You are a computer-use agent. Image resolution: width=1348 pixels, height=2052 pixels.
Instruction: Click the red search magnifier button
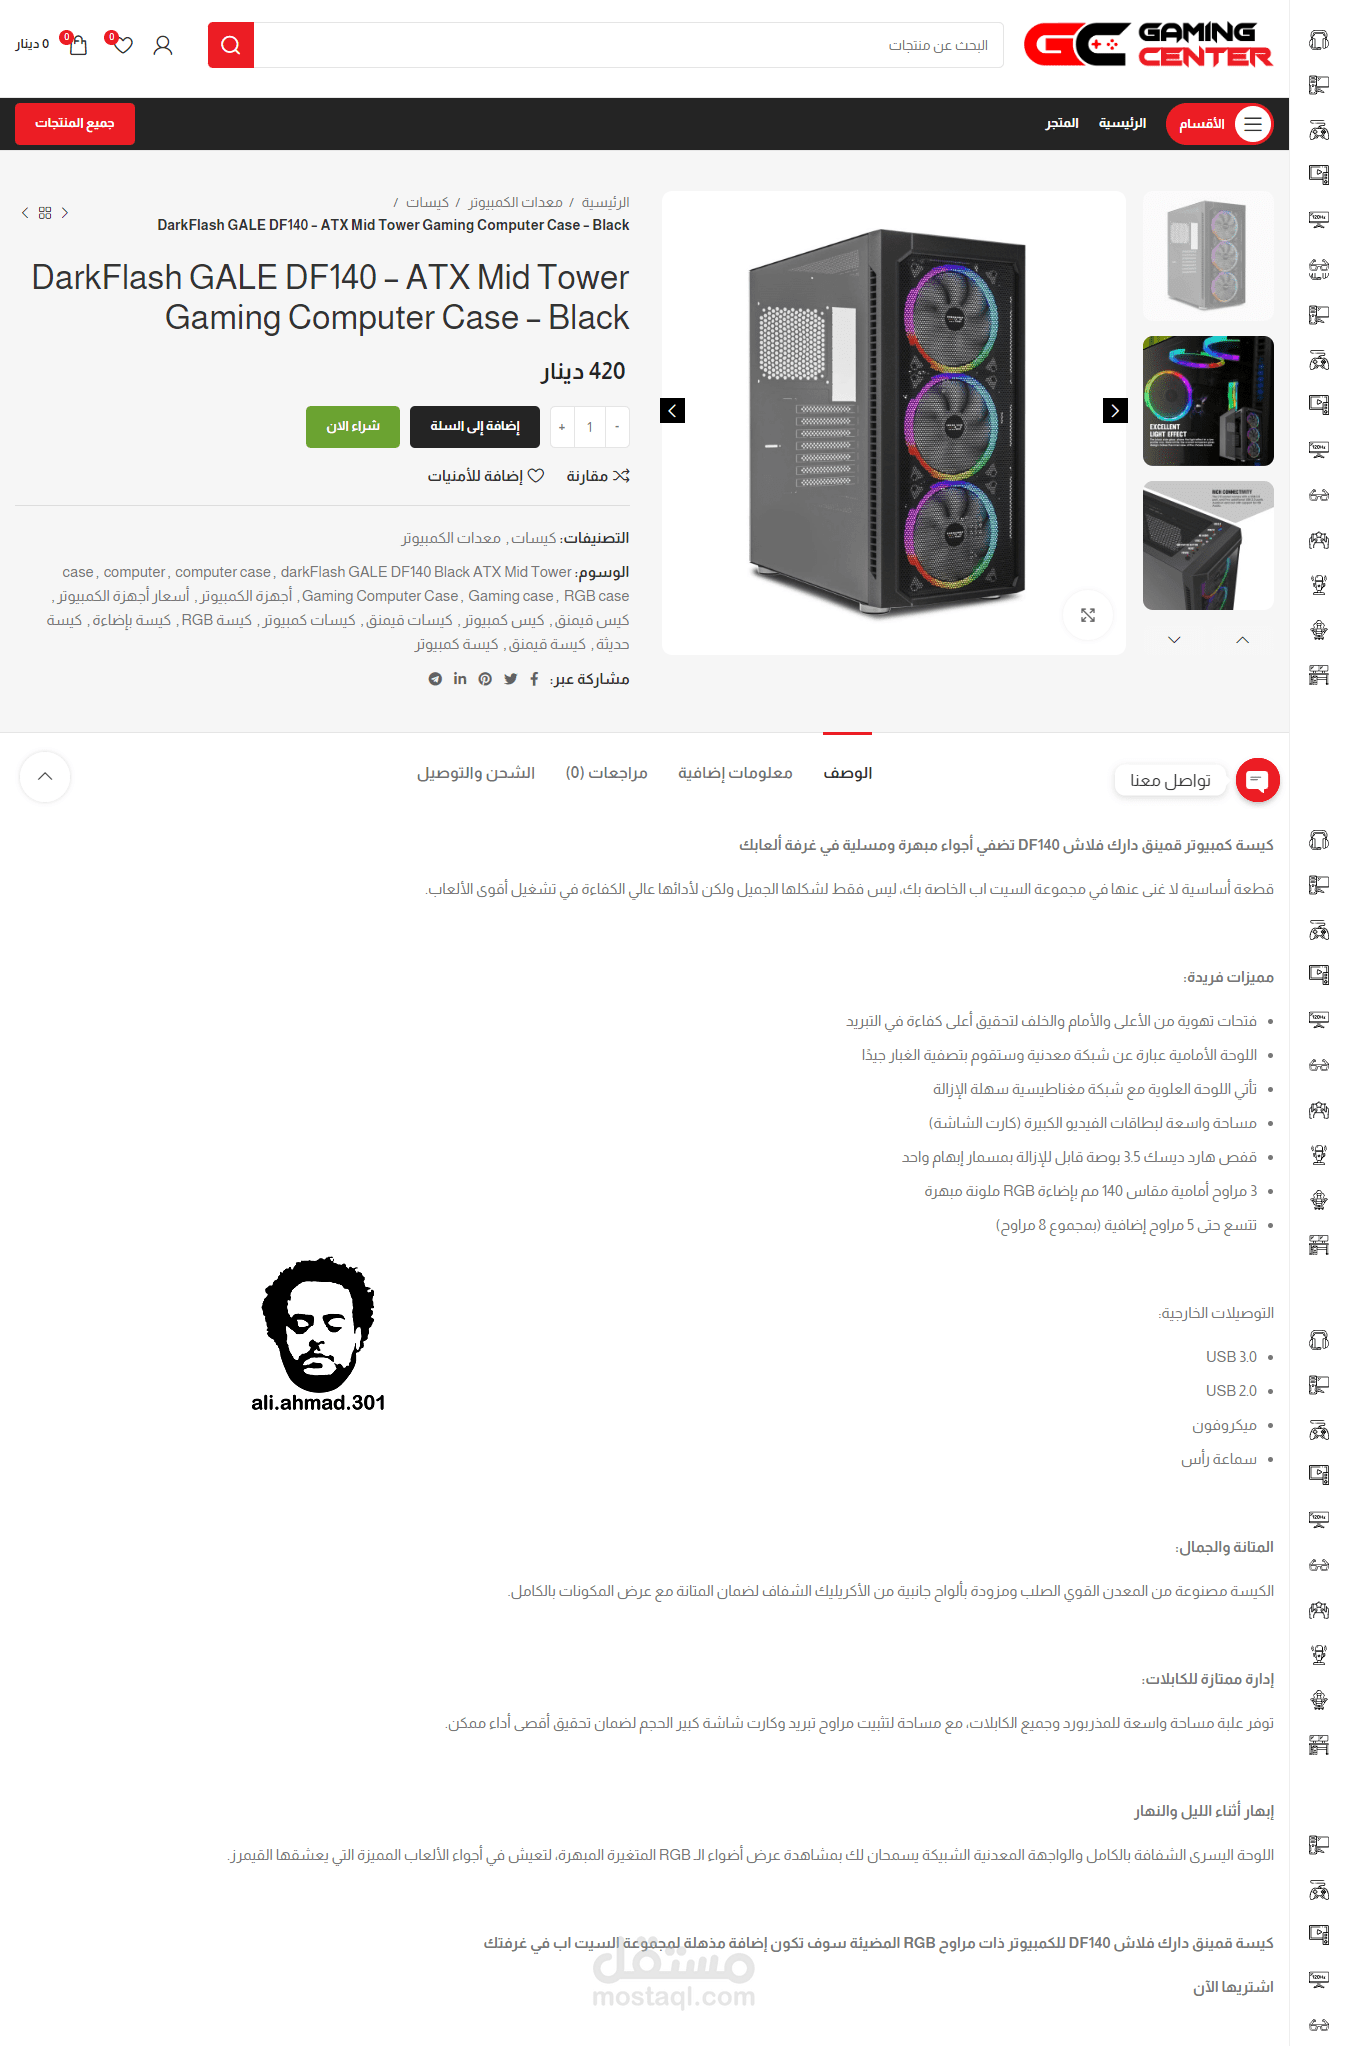click(x=231, y=45)
